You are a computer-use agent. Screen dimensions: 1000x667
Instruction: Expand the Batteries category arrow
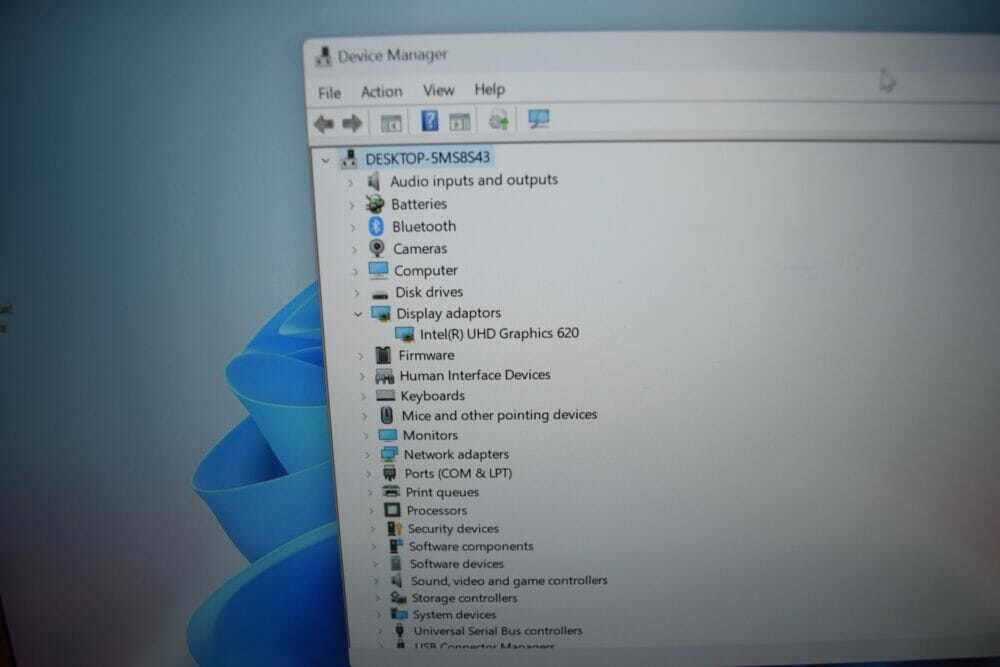point(351,206)
